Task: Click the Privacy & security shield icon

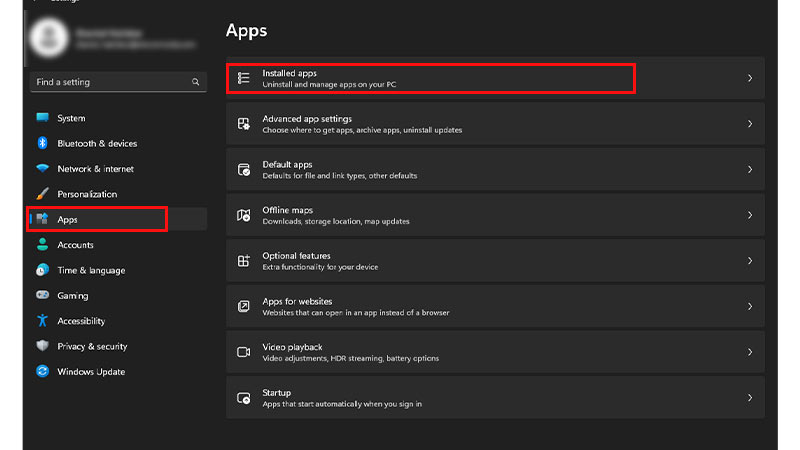Action: point(42,346)
